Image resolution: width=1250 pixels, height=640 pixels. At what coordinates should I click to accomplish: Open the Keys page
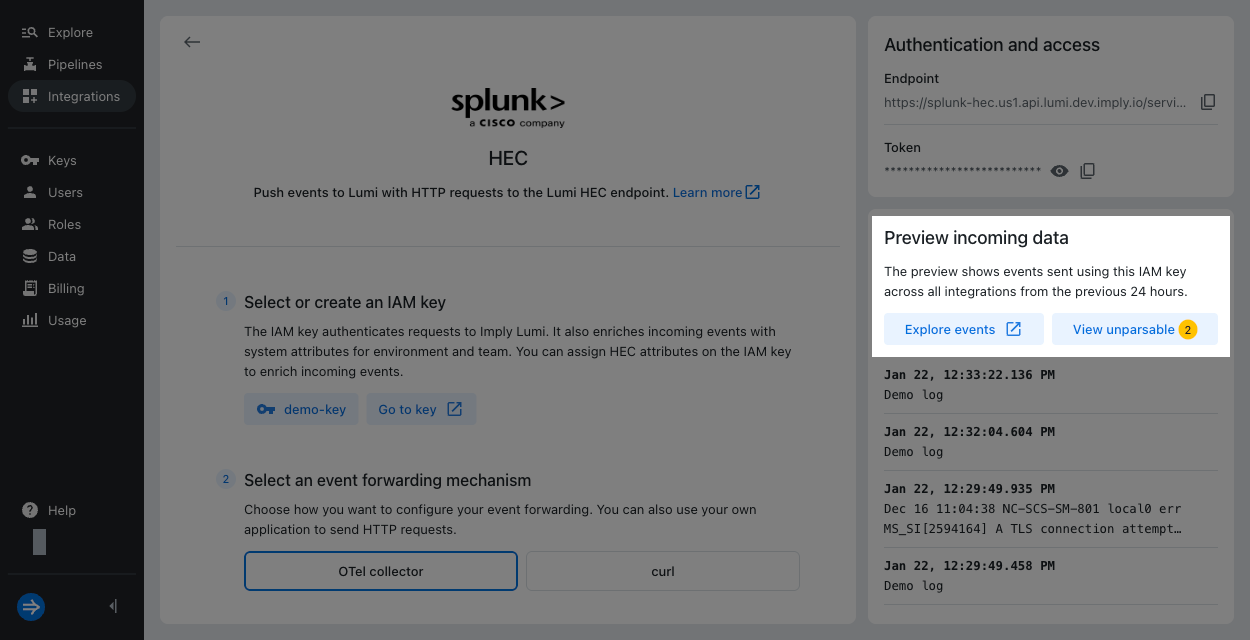click(63, 160)
